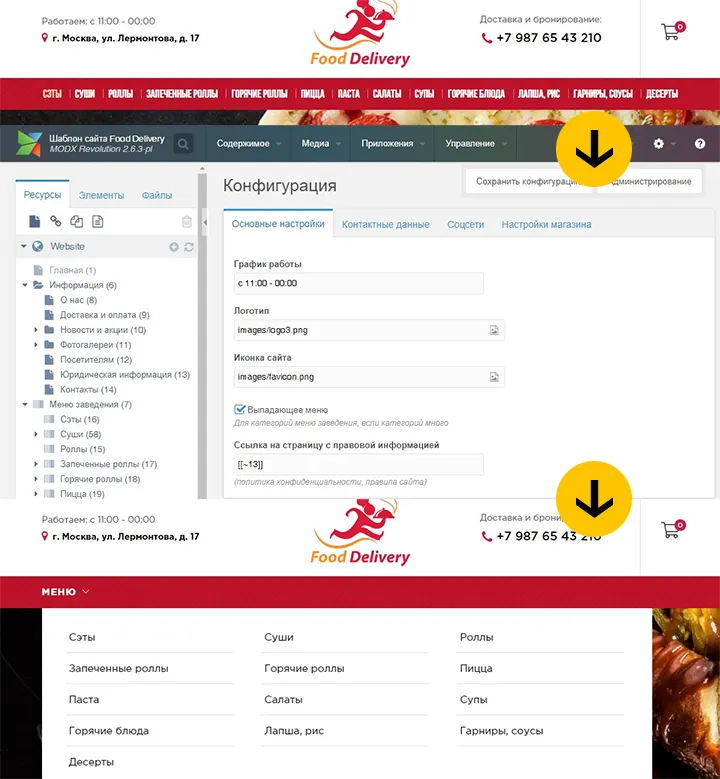
Task: Expand the Суши (58) category
Action: [x=36, y=434]
